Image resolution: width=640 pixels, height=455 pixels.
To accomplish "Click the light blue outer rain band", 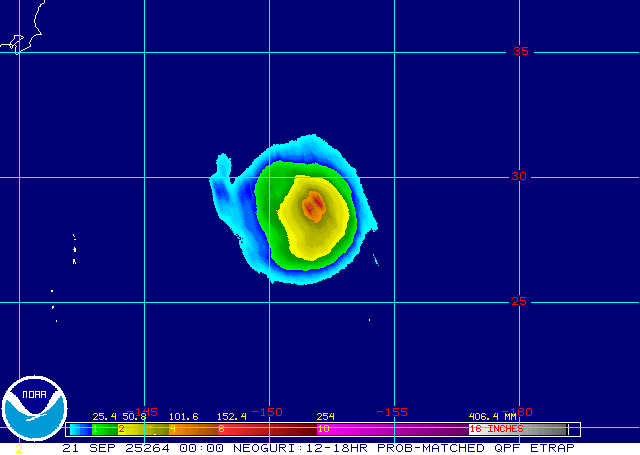I will click(228, 195).
